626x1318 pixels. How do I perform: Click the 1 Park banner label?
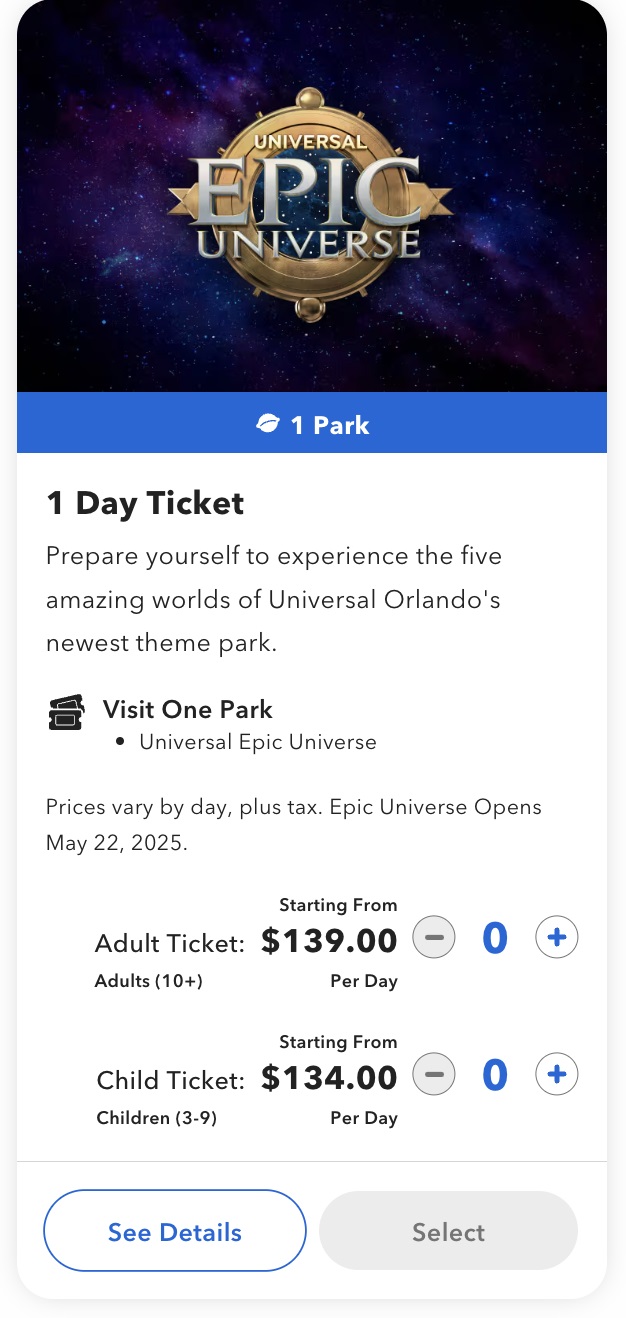point(329,425)
